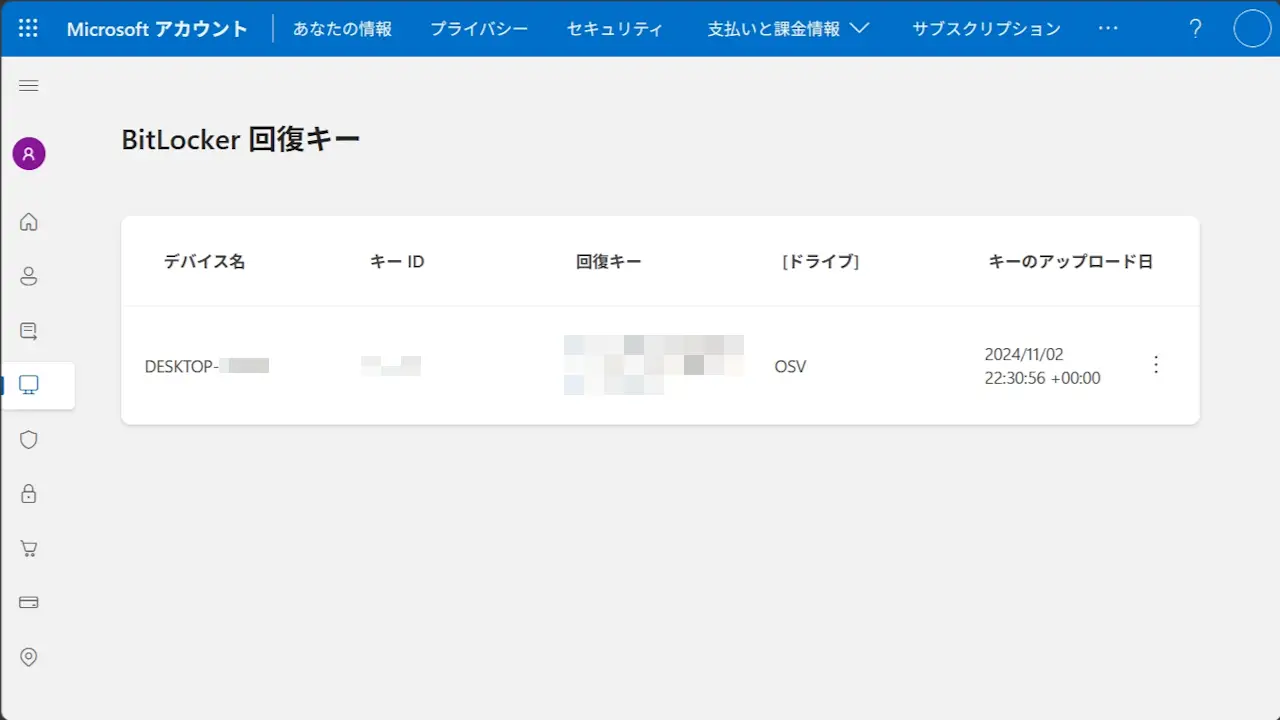Image resolution: width=1280 pixels, height=720 pixels.
Task: Open the Subscriptions sidebar icon with arrow
Action: tap(29, 330)
